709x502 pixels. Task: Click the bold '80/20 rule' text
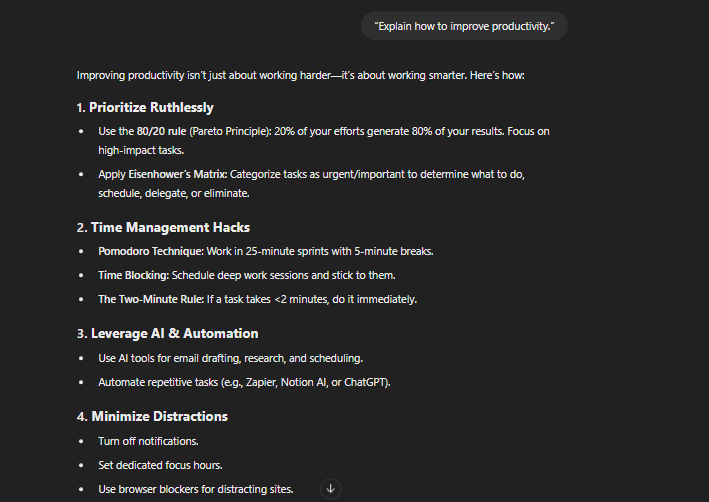pyautogui.click(x=161, y=131)
